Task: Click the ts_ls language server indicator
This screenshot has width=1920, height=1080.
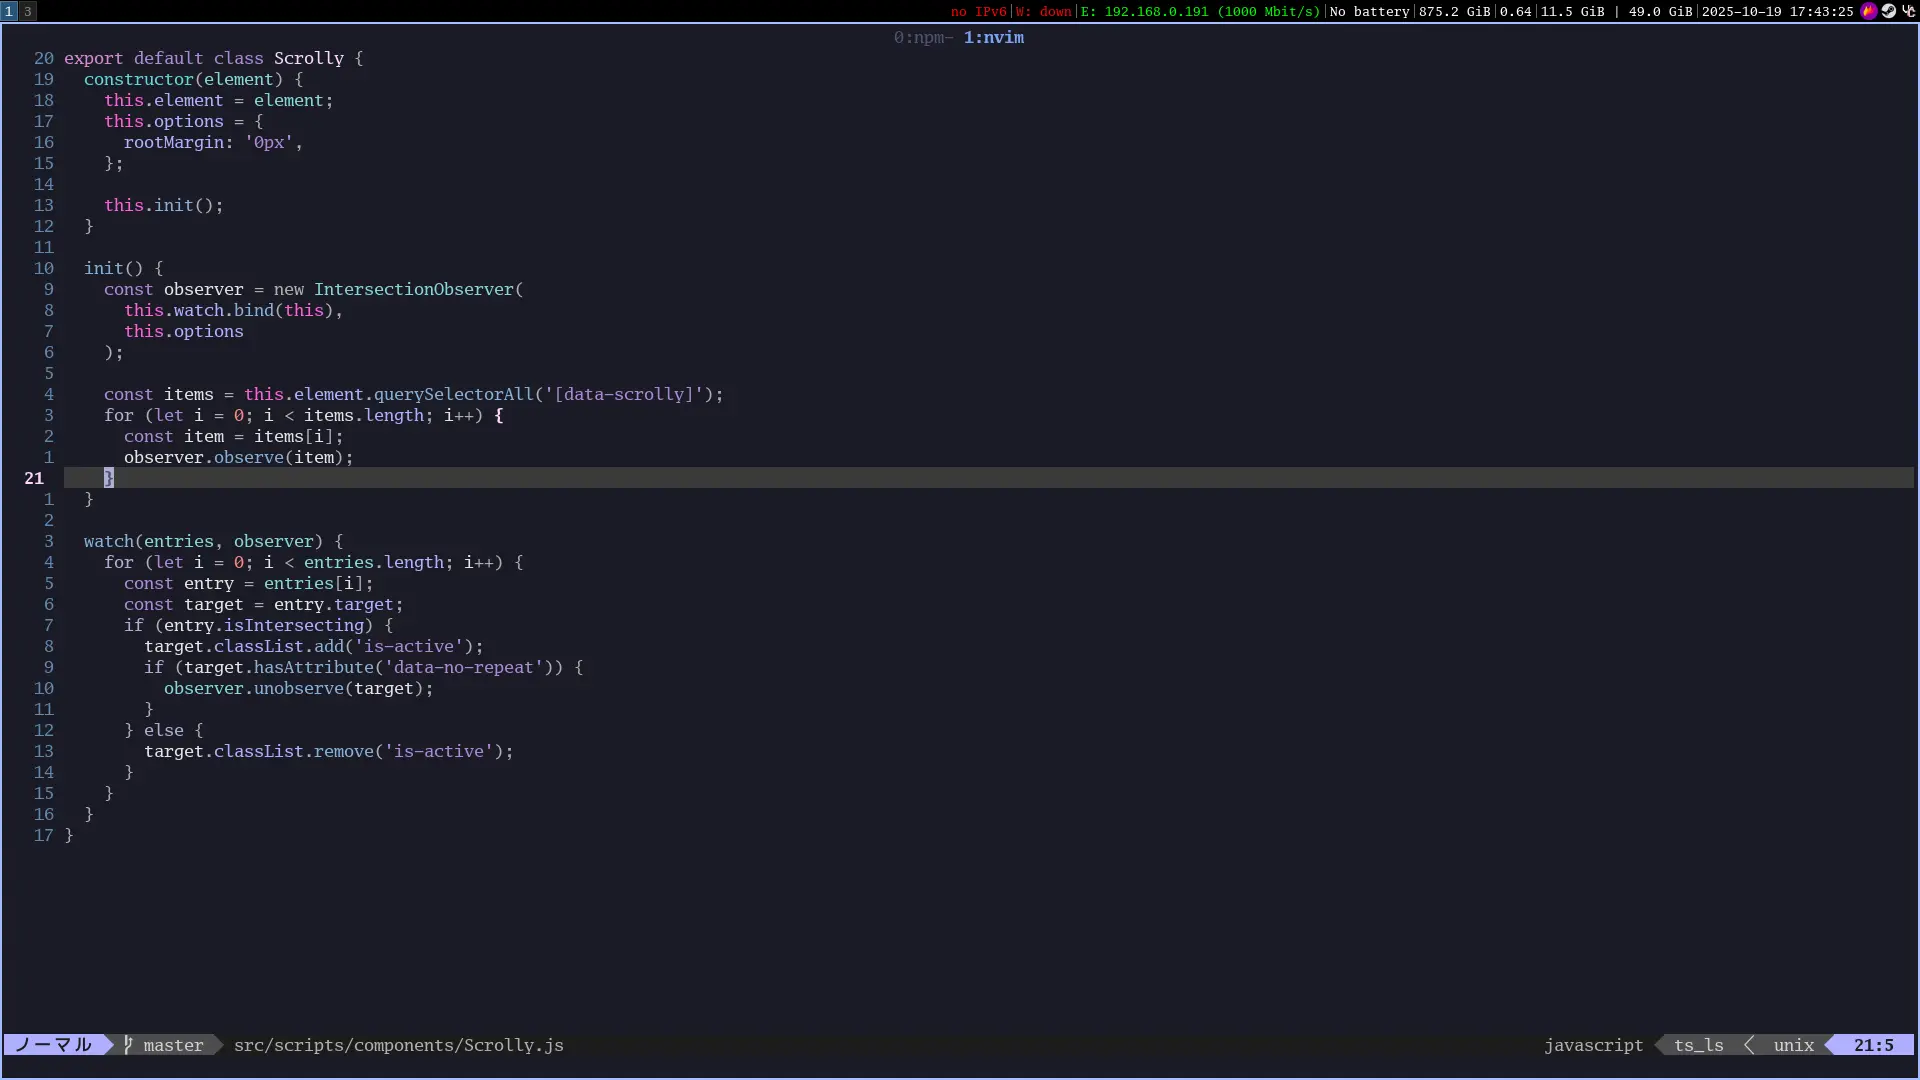Action: point(1698,1045)
